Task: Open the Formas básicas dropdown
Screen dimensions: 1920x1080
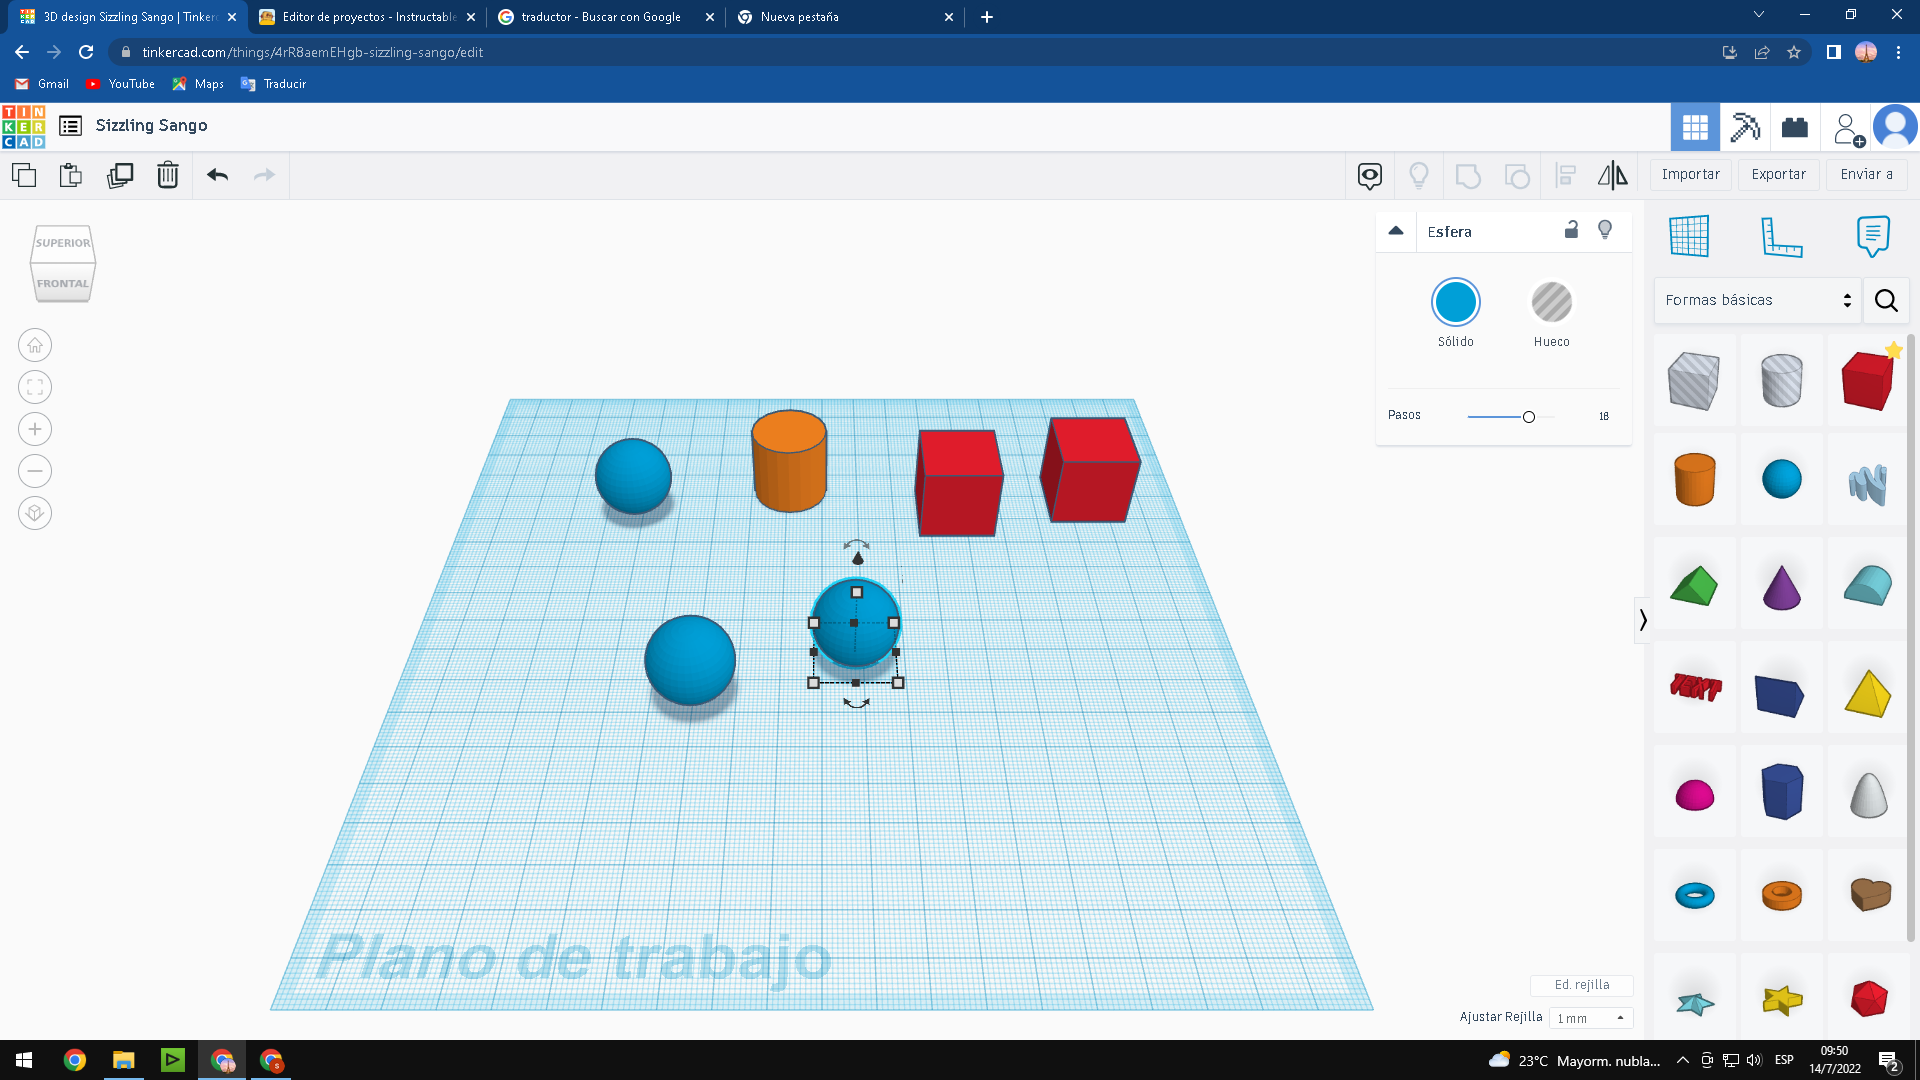Action: [x=1758, y=299]
